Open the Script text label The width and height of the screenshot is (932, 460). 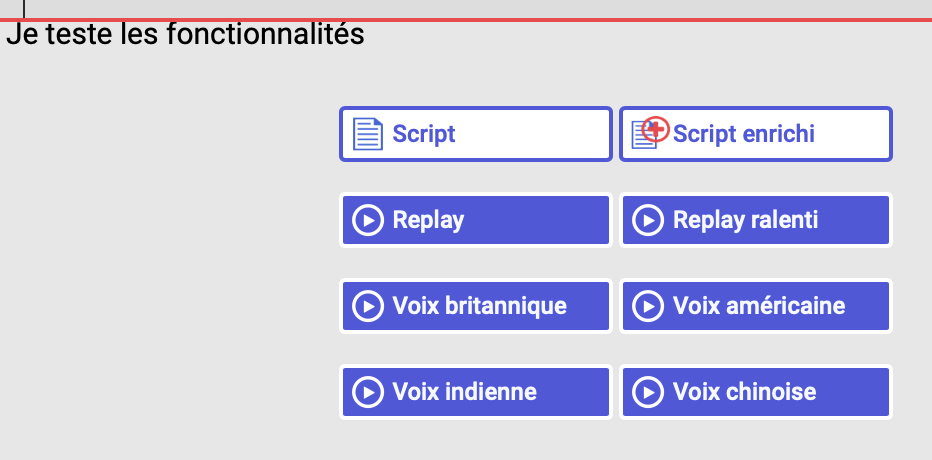pyautogui.click(x=424, y=134)
